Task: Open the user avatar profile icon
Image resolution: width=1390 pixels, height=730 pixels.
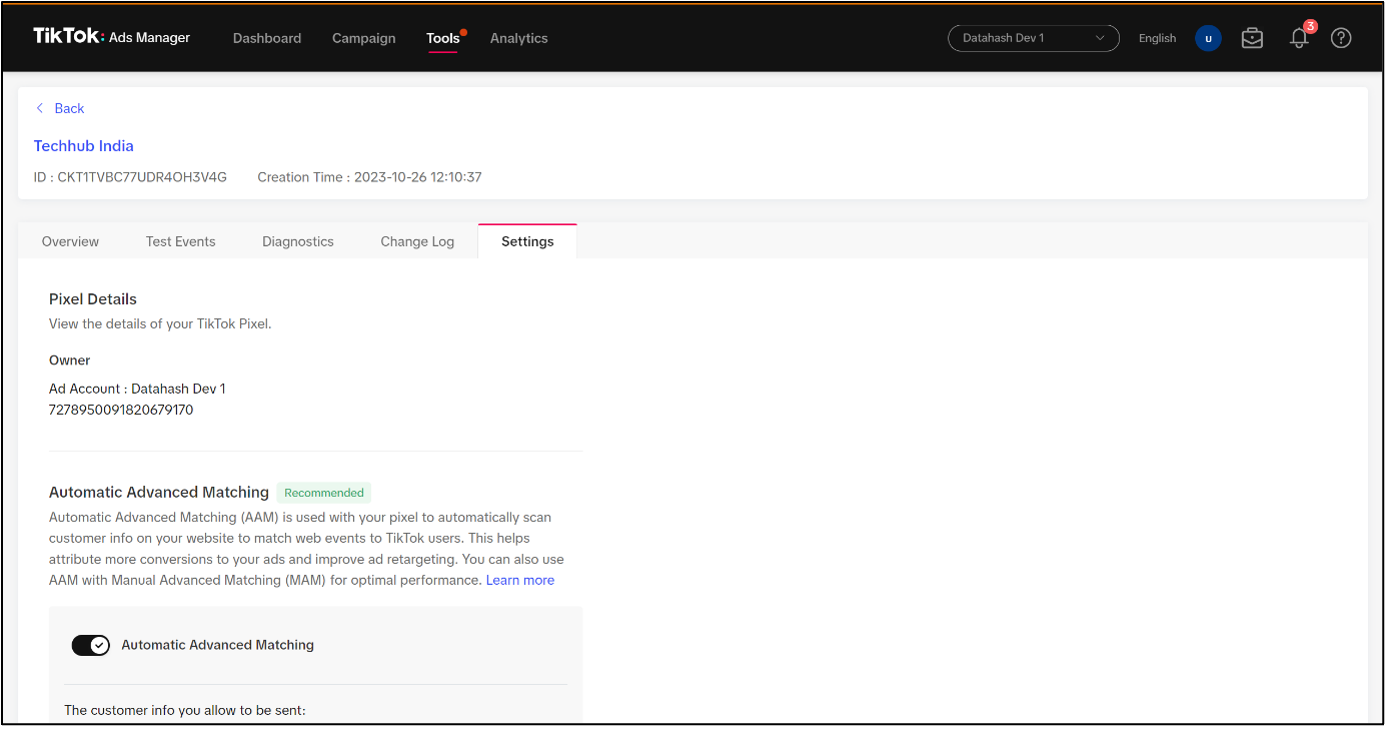Action: (x=1208, y=38)
